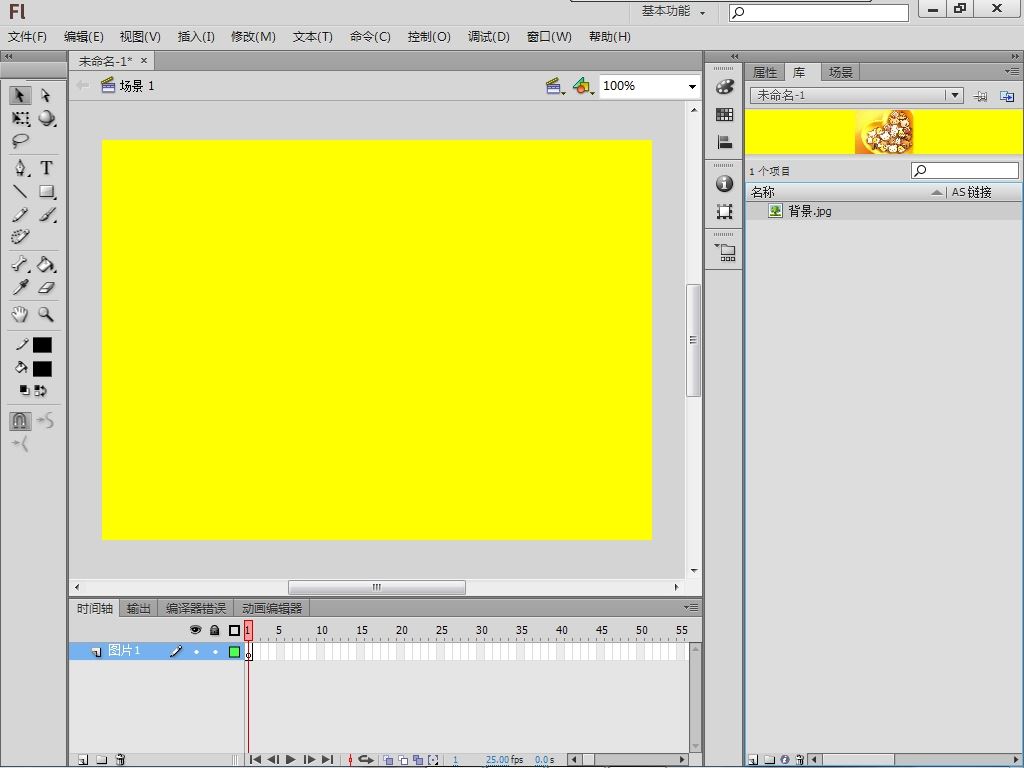Select 背景.jpg in the library list
The image size is (1024, 768).
[x=809, y=211]
